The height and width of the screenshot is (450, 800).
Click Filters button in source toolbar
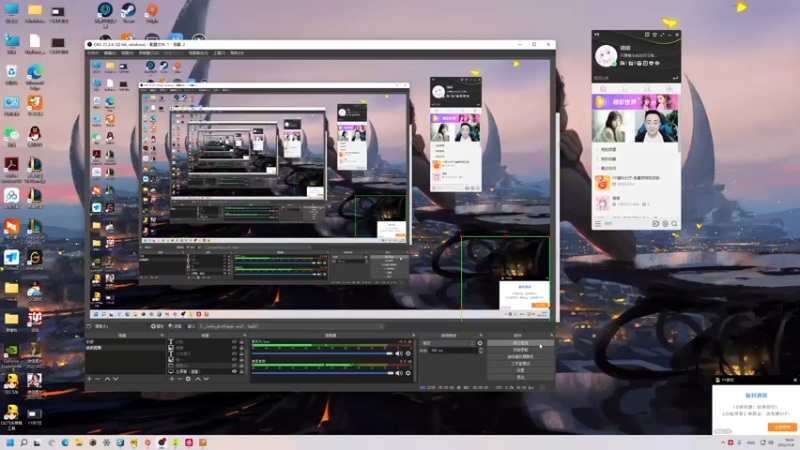point(175,326)
